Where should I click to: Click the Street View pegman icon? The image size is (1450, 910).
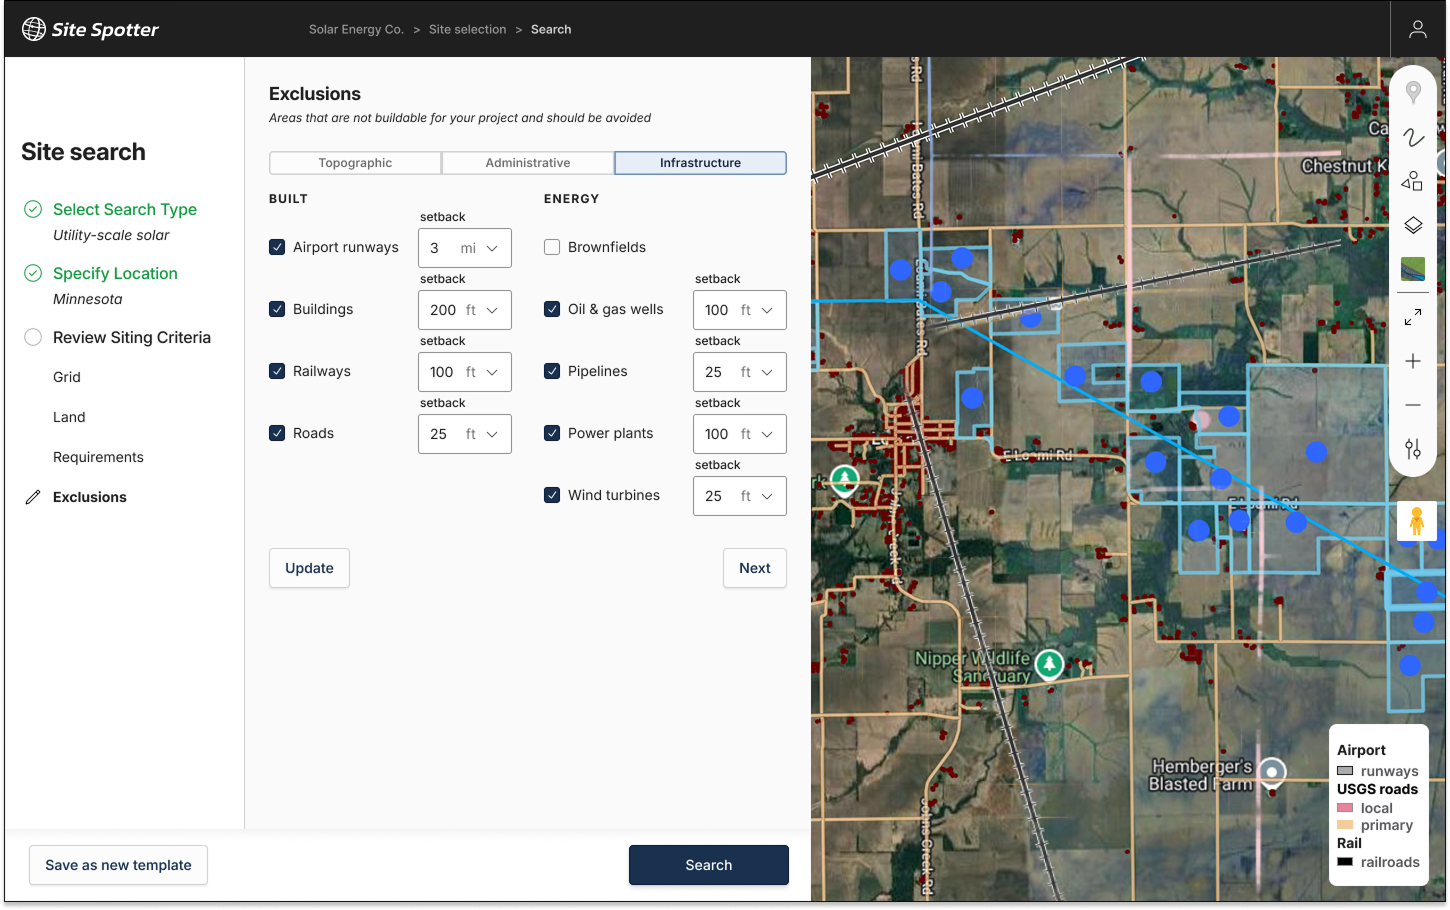pos(1416,521)
